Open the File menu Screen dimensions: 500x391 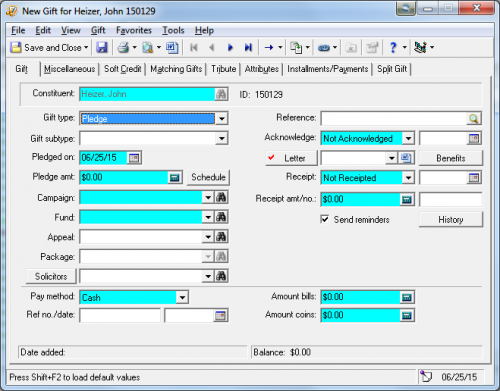(18, 30)
